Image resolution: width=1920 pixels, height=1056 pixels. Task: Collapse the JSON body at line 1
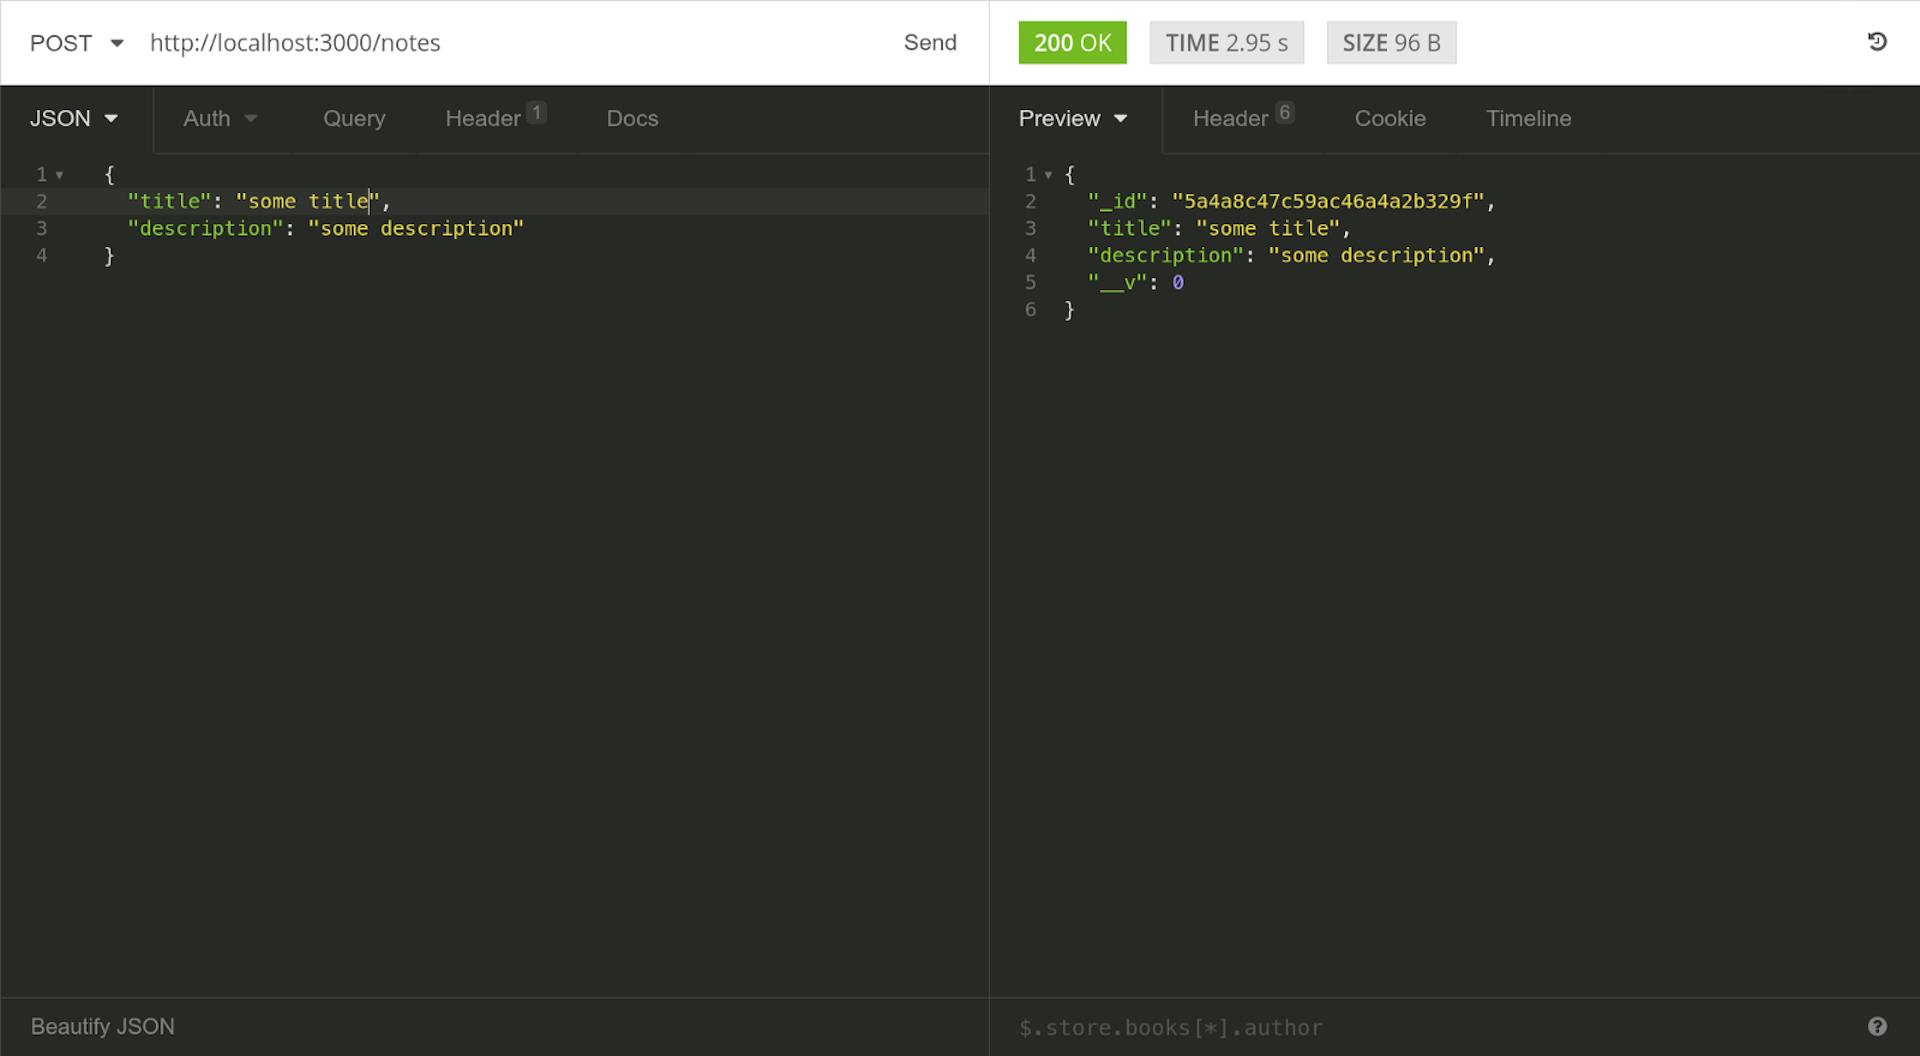(57, 174)
